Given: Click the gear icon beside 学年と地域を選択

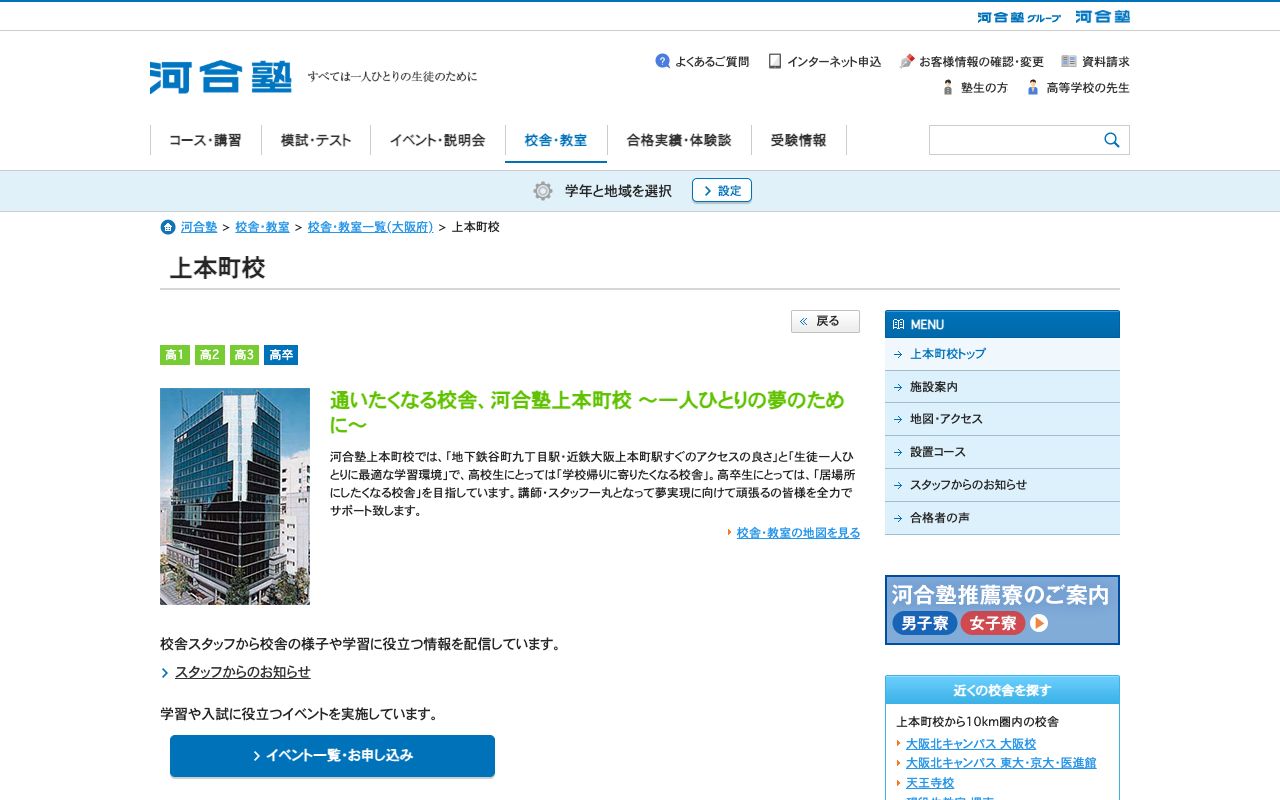Looking at the screenshot, I should tap(543, 191).
